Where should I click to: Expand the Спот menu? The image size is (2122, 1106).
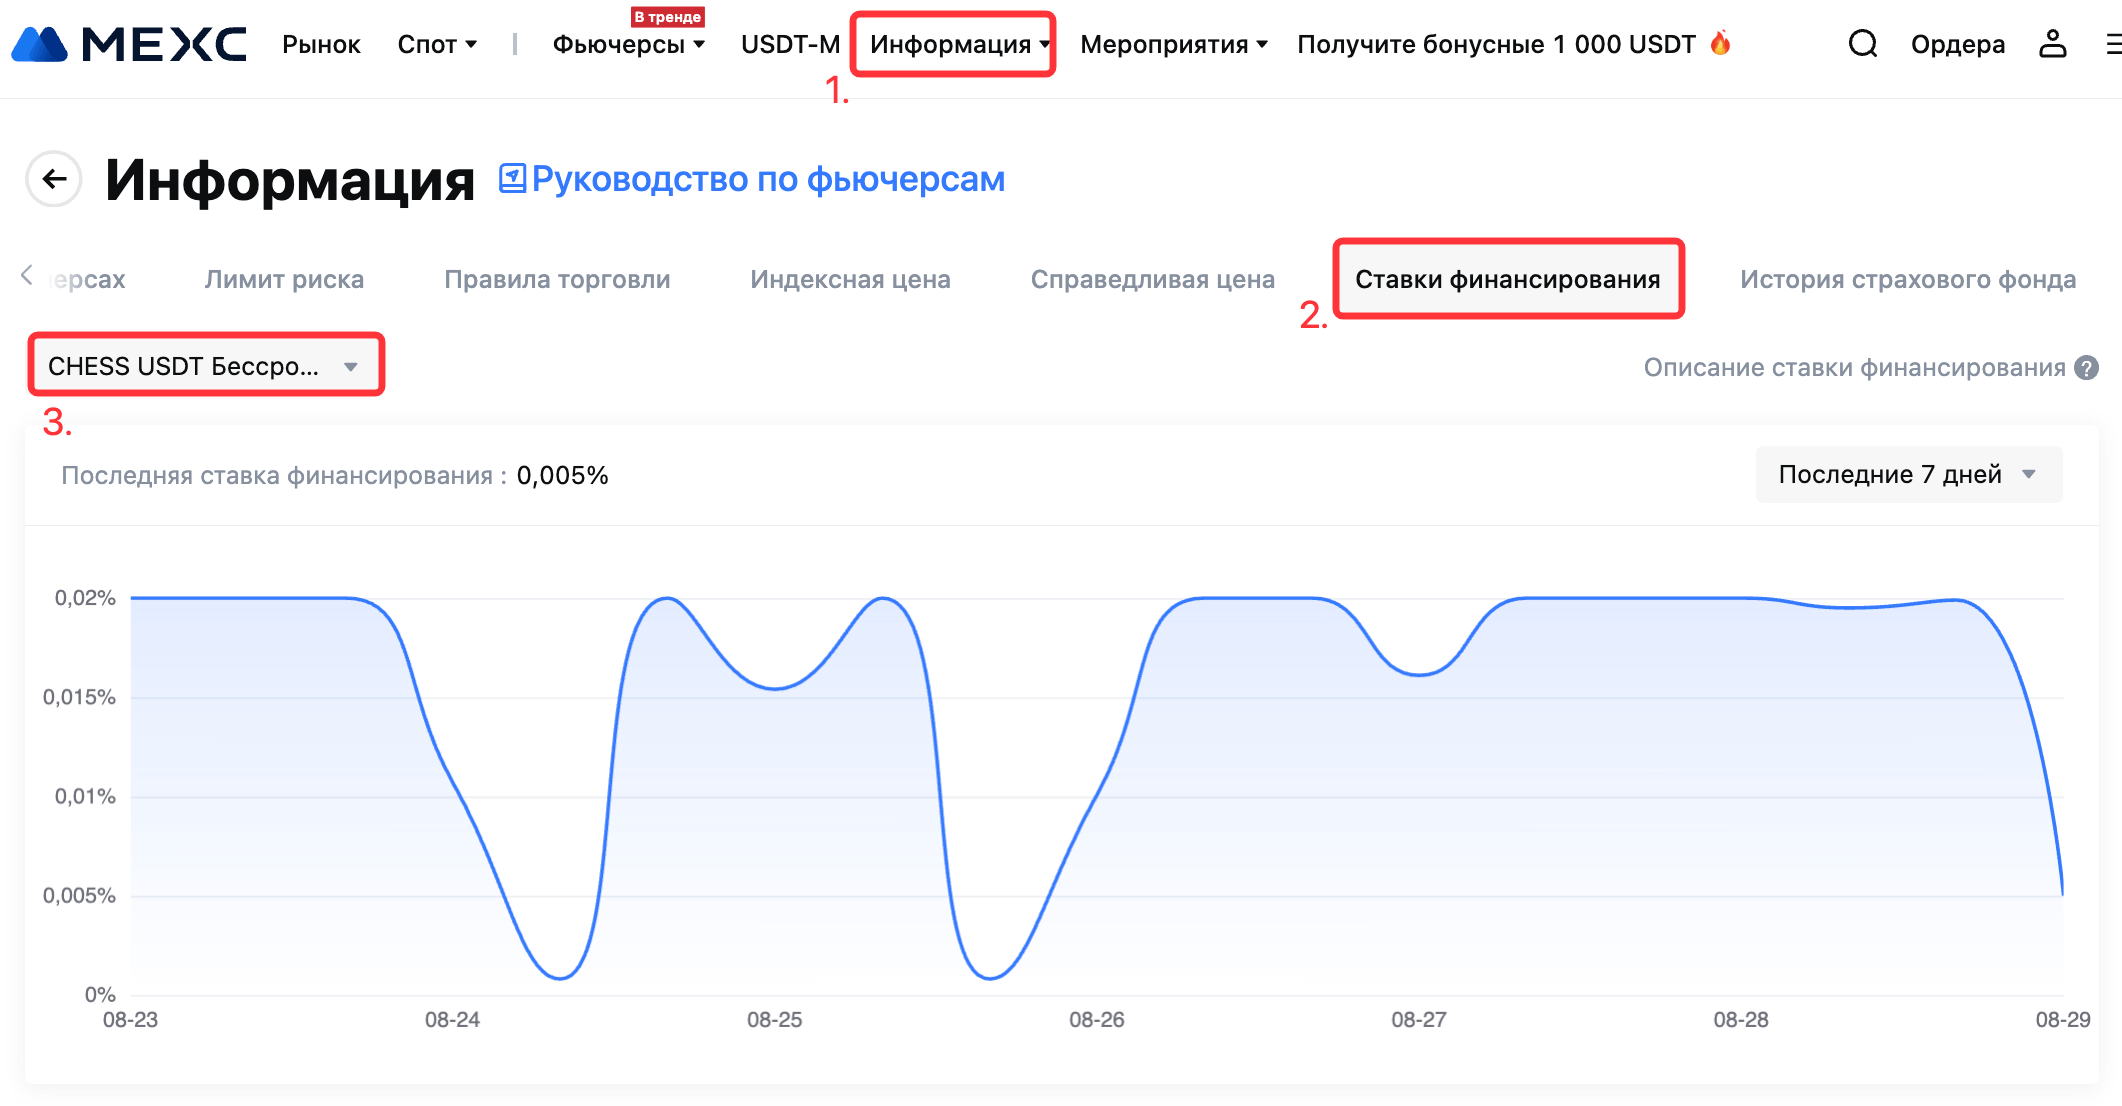coord(437,44)
